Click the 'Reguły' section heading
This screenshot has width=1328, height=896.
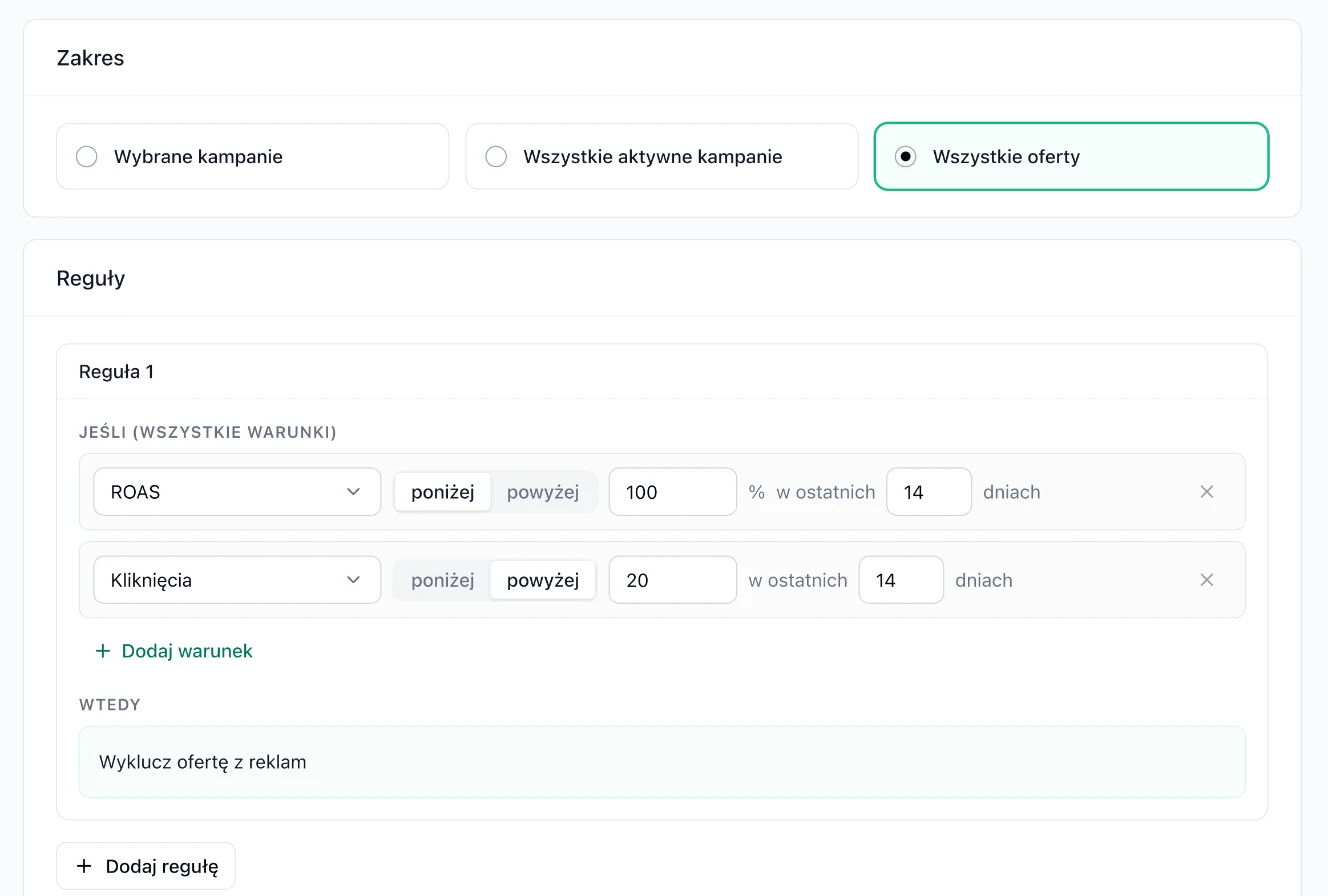pos(91,278)
